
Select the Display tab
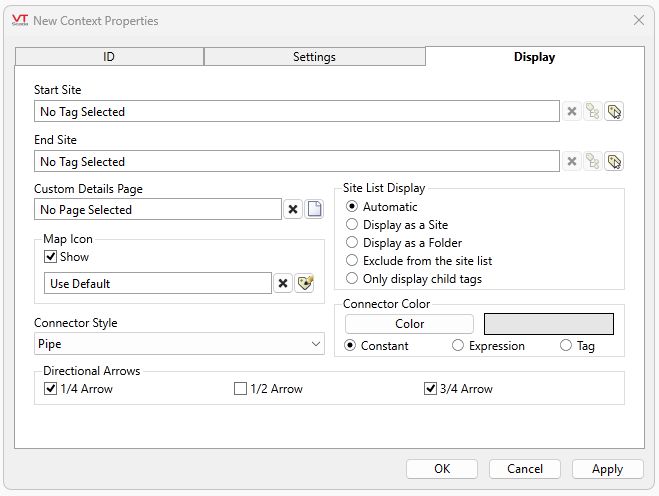[535, 57]
